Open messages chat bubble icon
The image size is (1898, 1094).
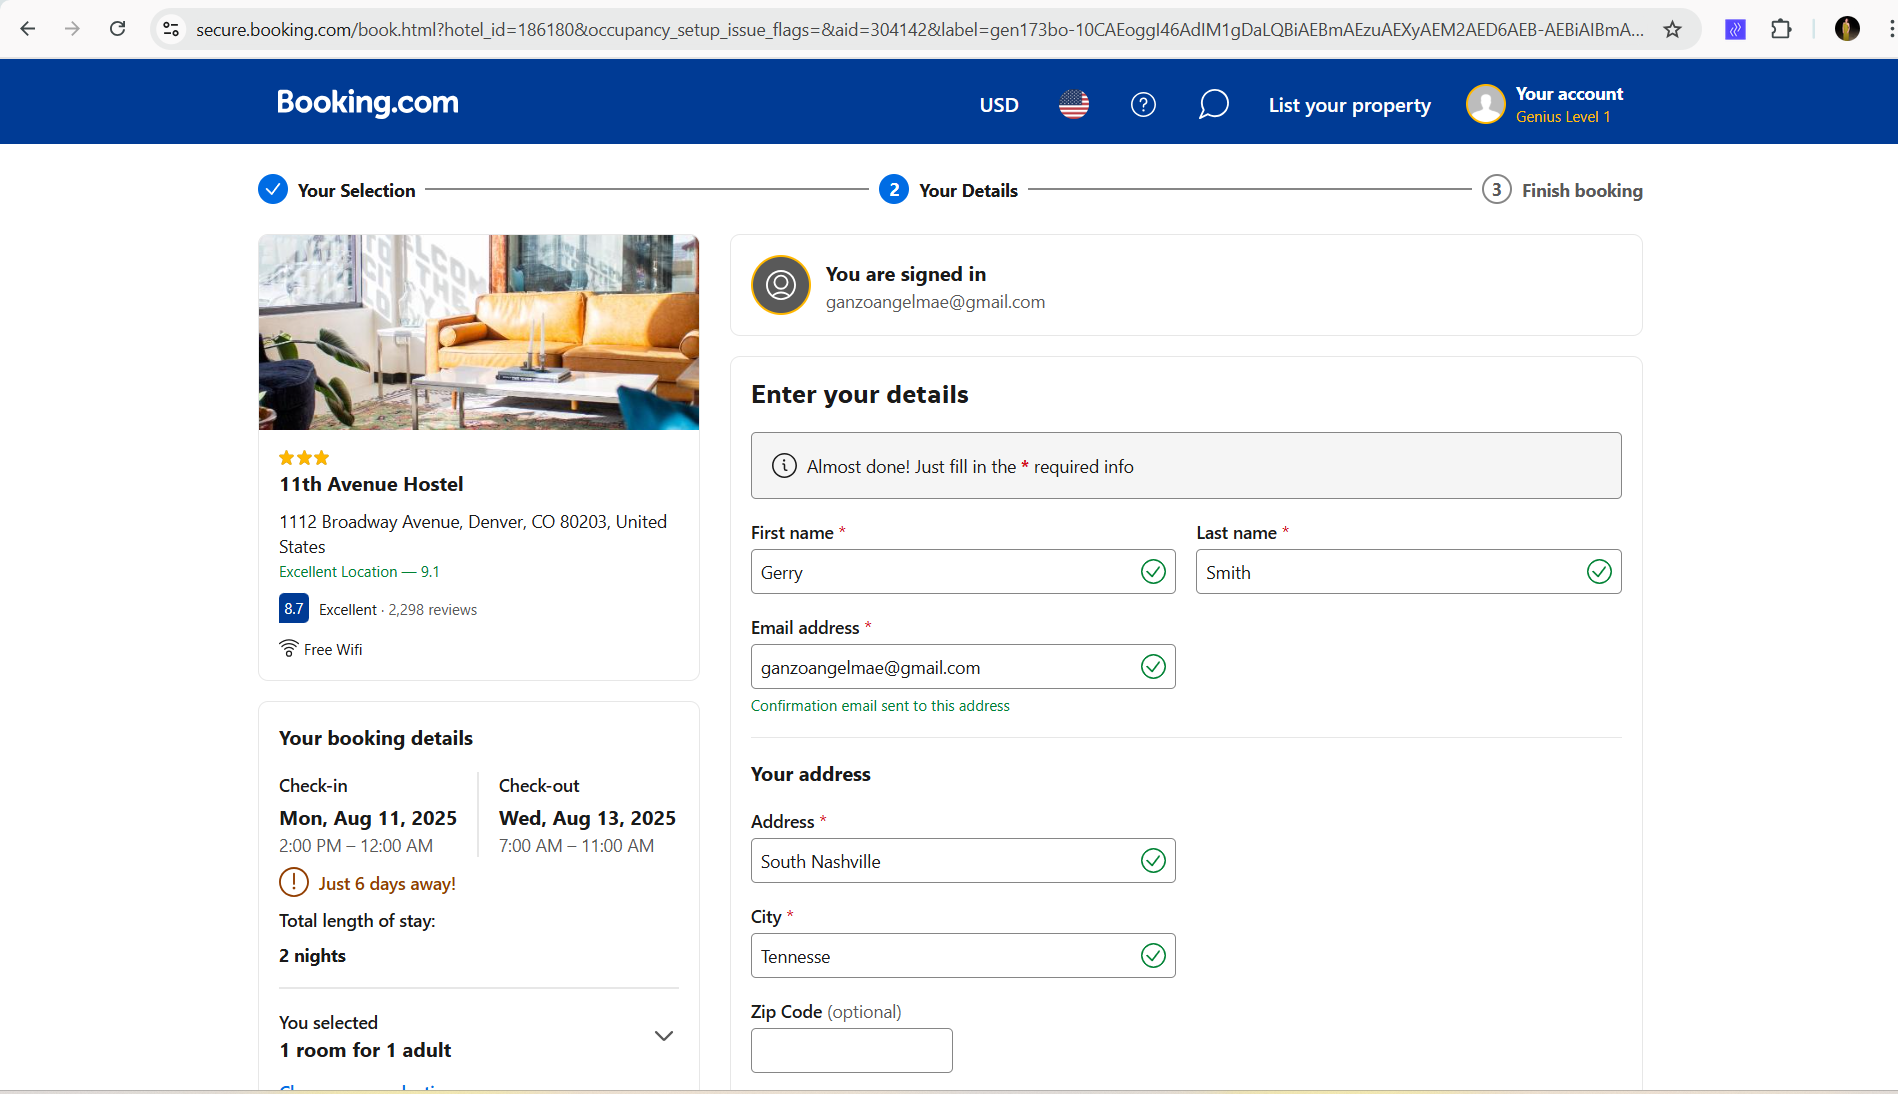click(x=1213, y=104)
